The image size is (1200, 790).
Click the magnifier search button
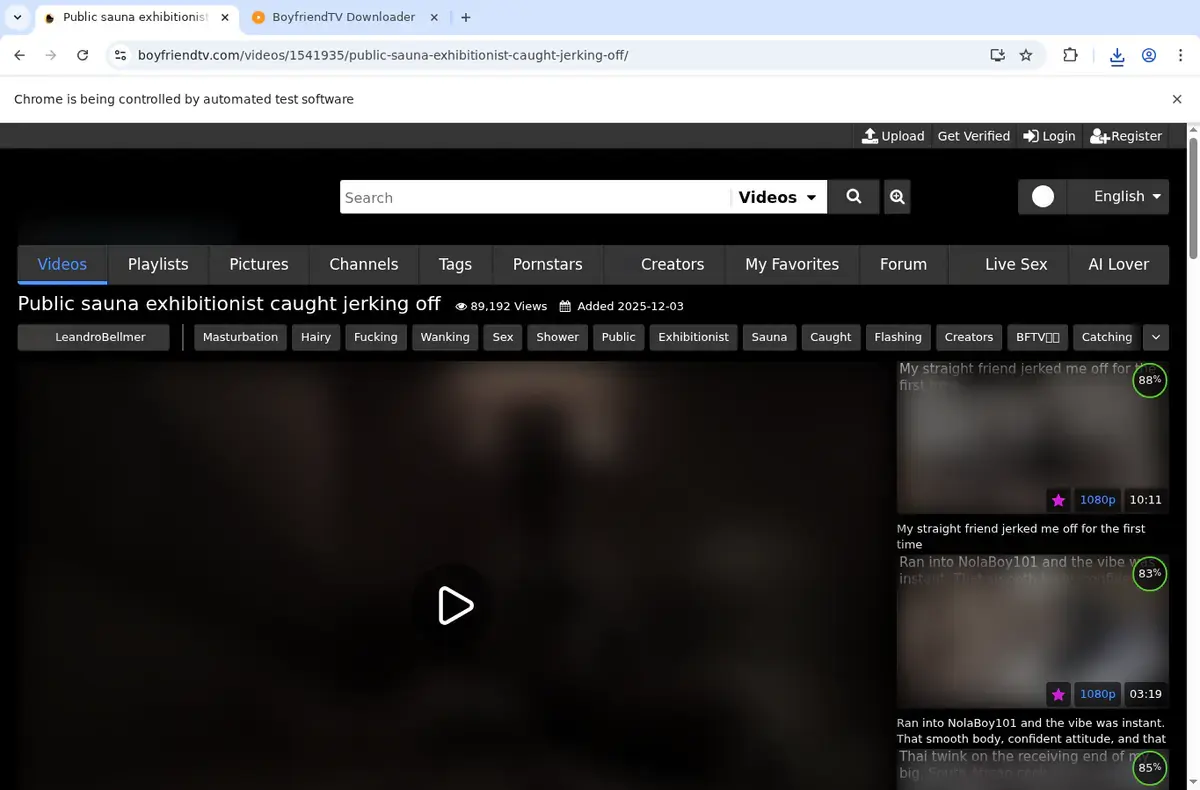[854, 197]
